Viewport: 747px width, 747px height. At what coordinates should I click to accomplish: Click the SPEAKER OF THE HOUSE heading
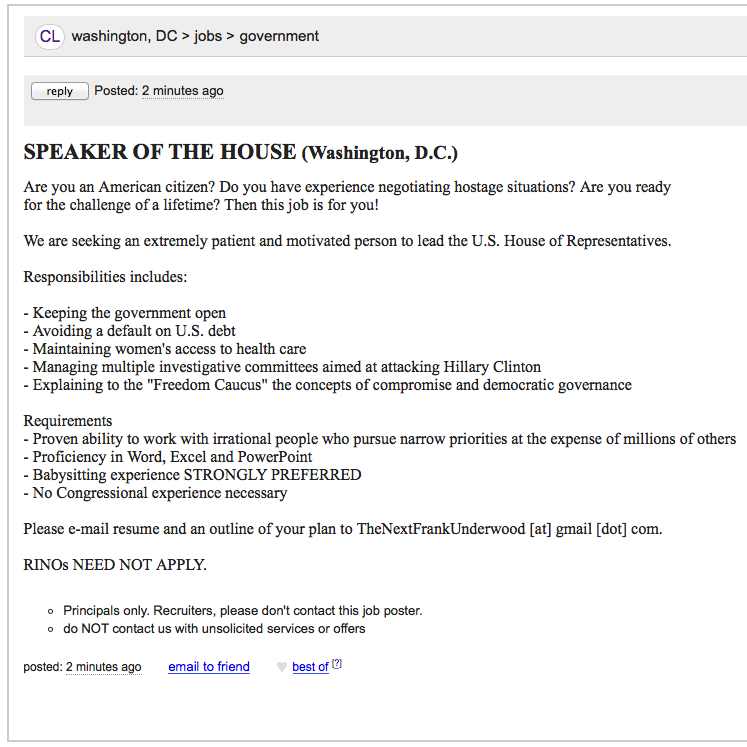coord(160,152)
